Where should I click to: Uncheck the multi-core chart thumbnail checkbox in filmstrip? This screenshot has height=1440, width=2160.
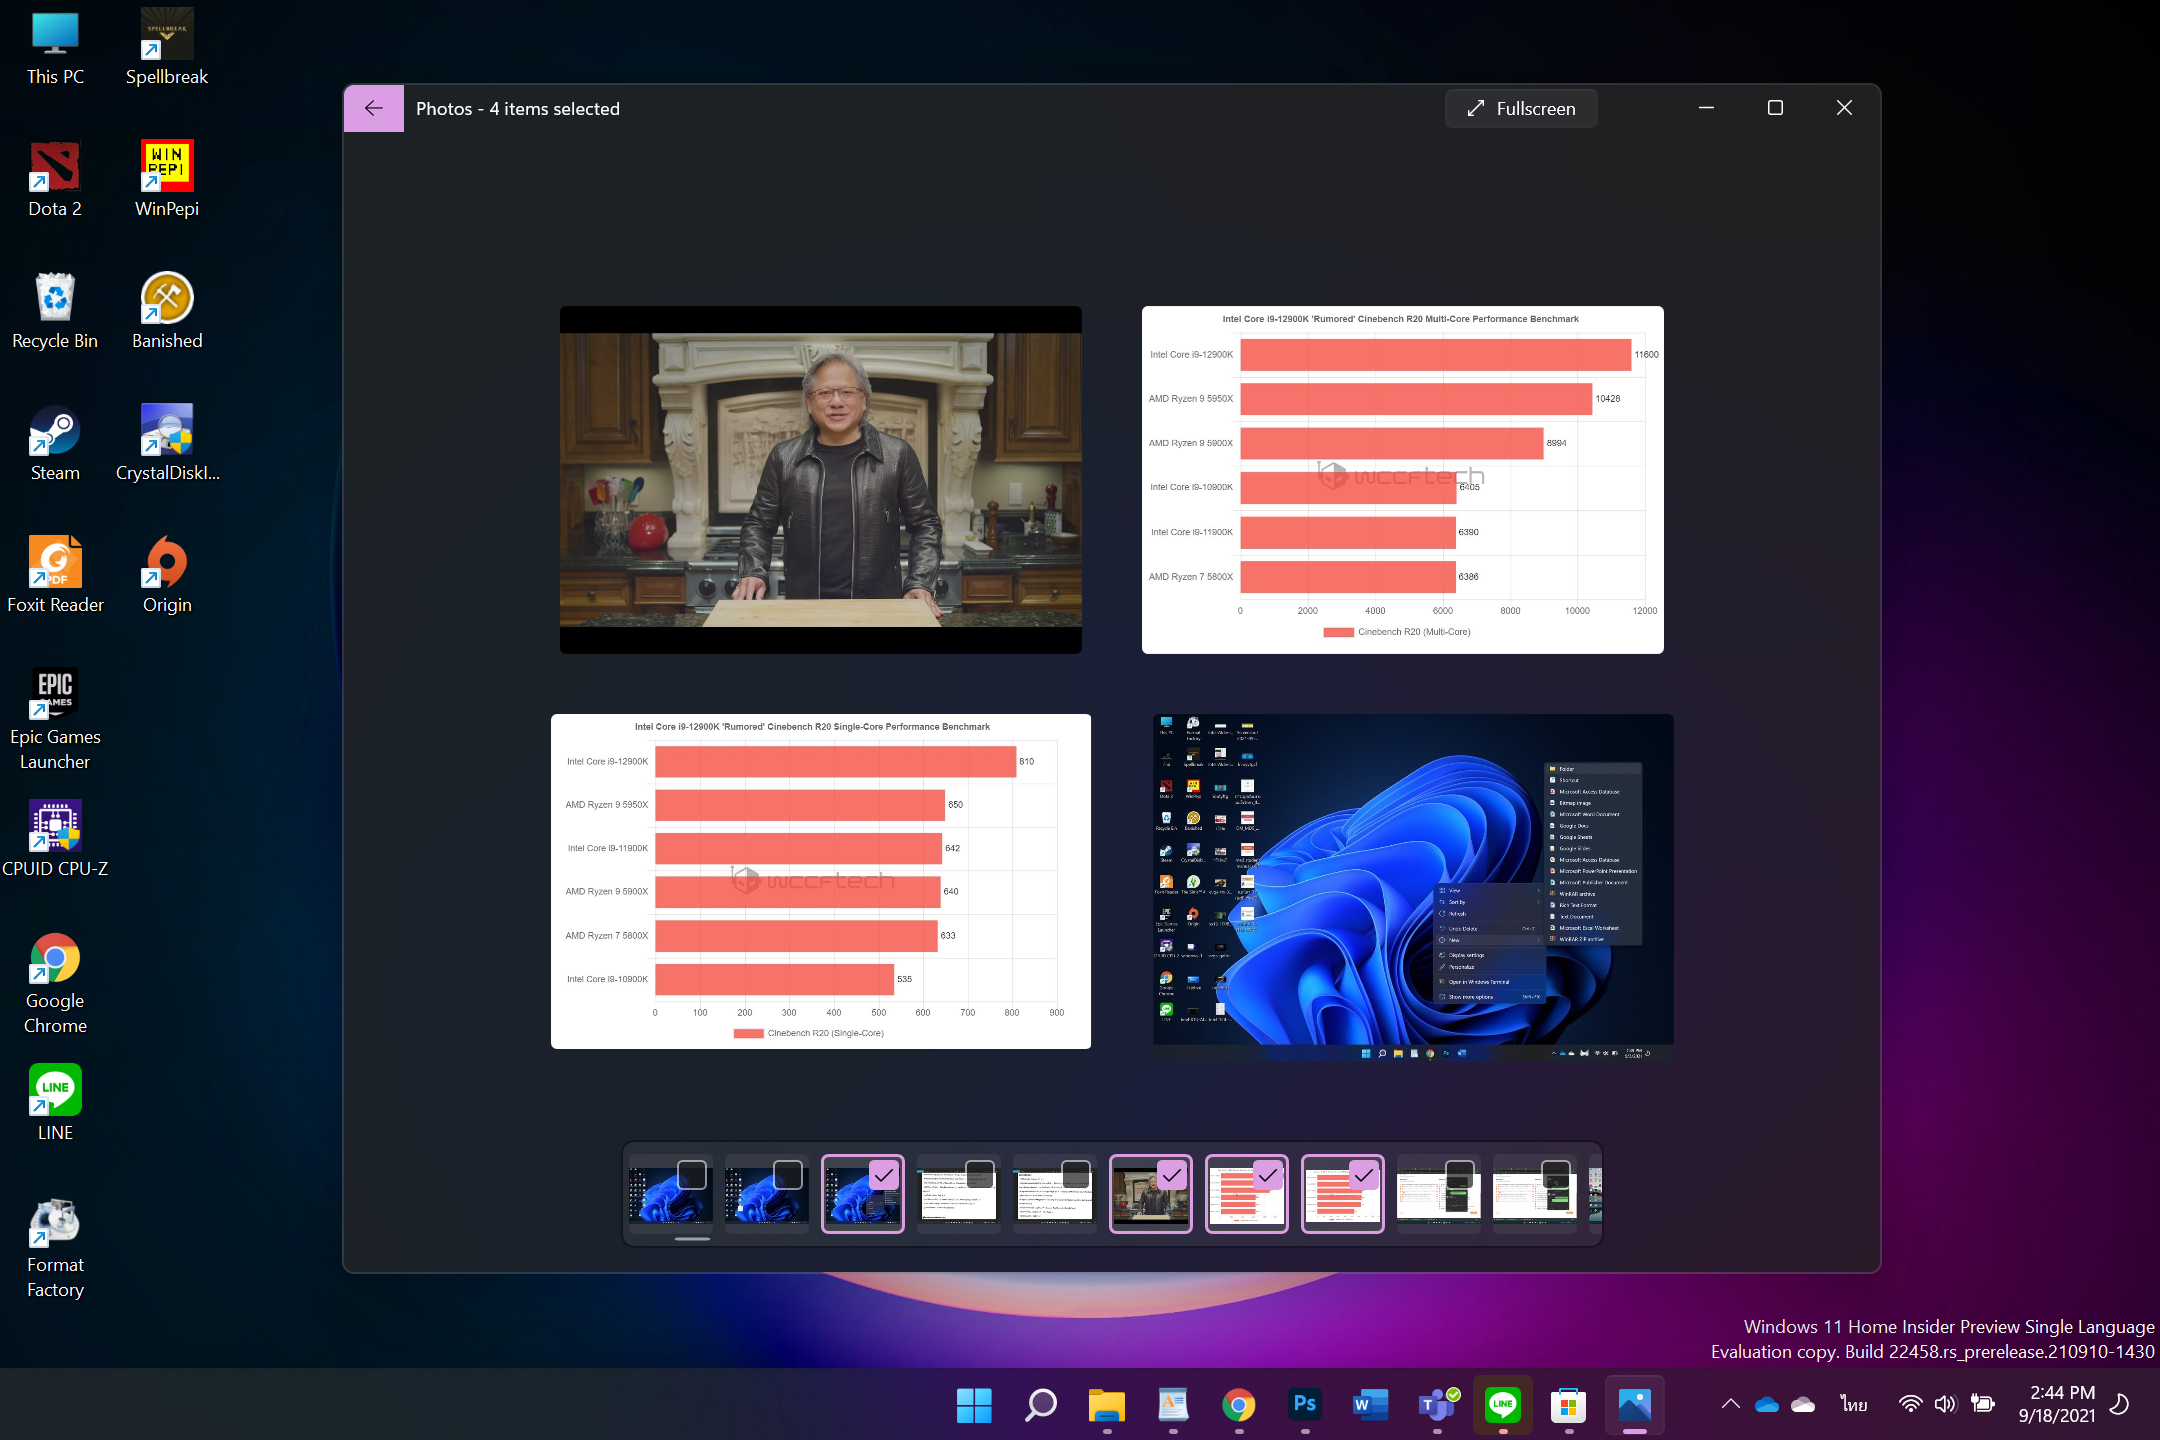click(1267, 1174)
